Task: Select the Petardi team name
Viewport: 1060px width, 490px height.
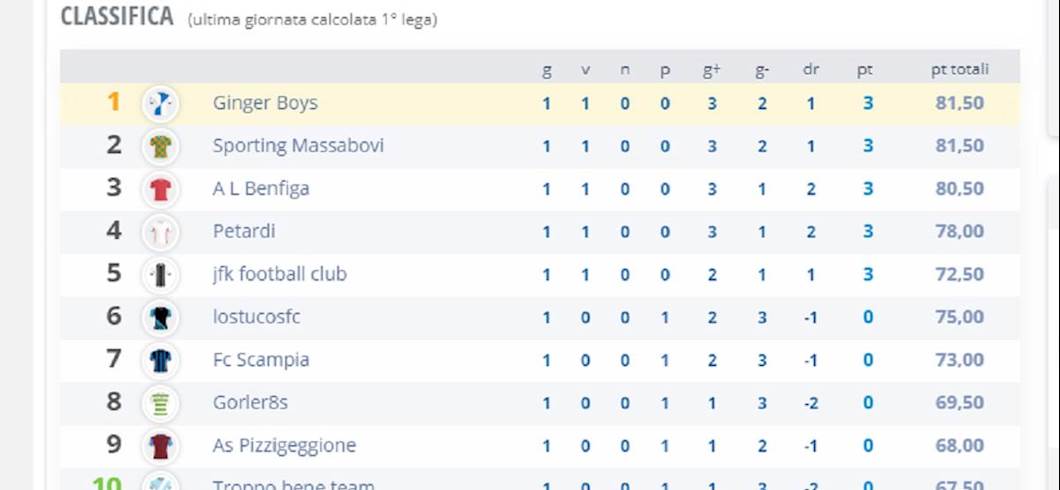Action: (243, 232)
